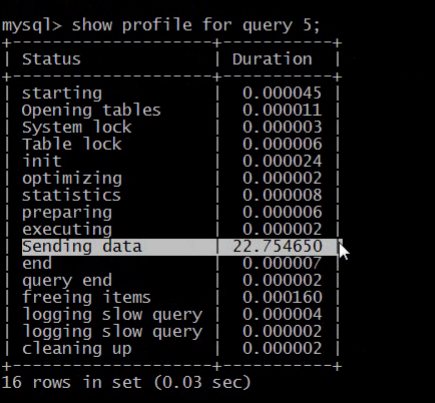This screenshot has width=435, height=403.
Task: Click the 0.000007 duration value
Action: coord(282,263)
